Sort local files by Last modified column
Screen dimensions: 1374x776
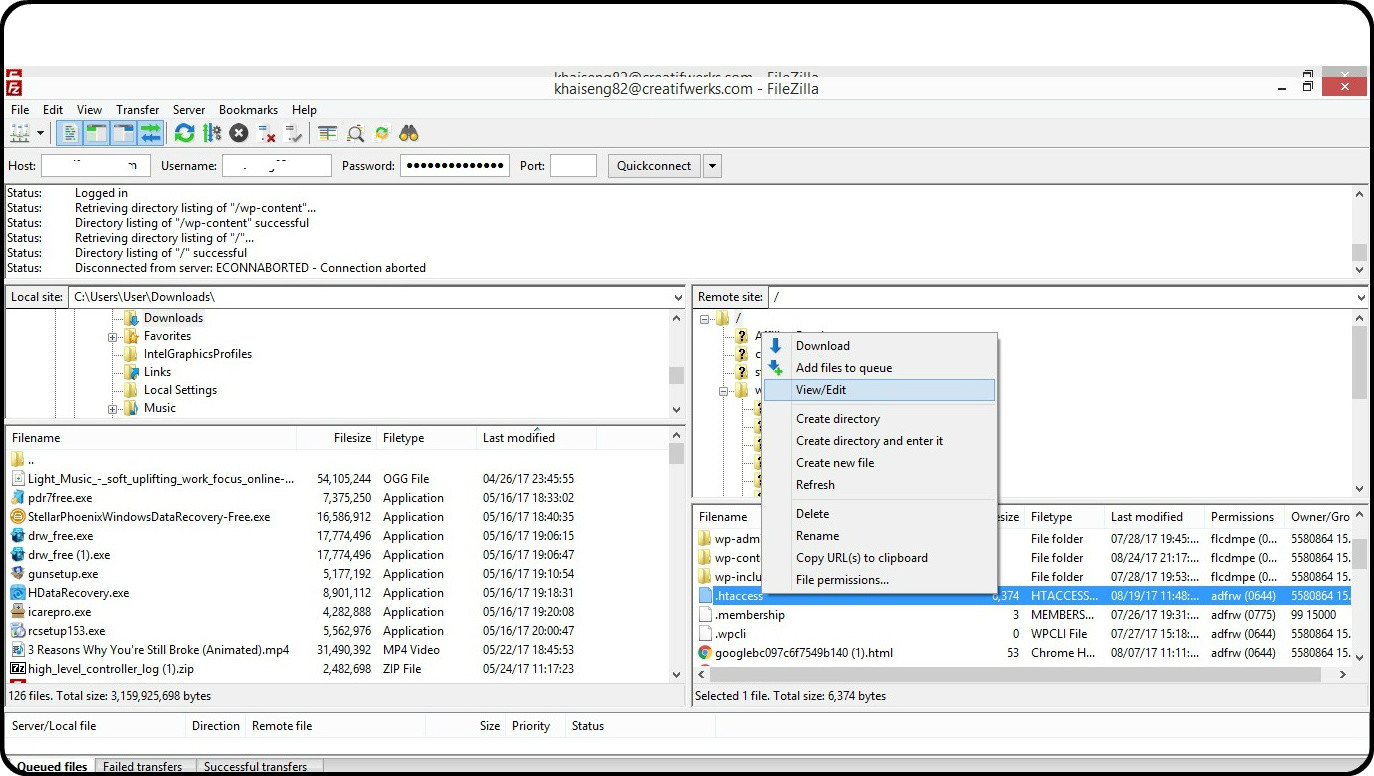pos(536,438)
